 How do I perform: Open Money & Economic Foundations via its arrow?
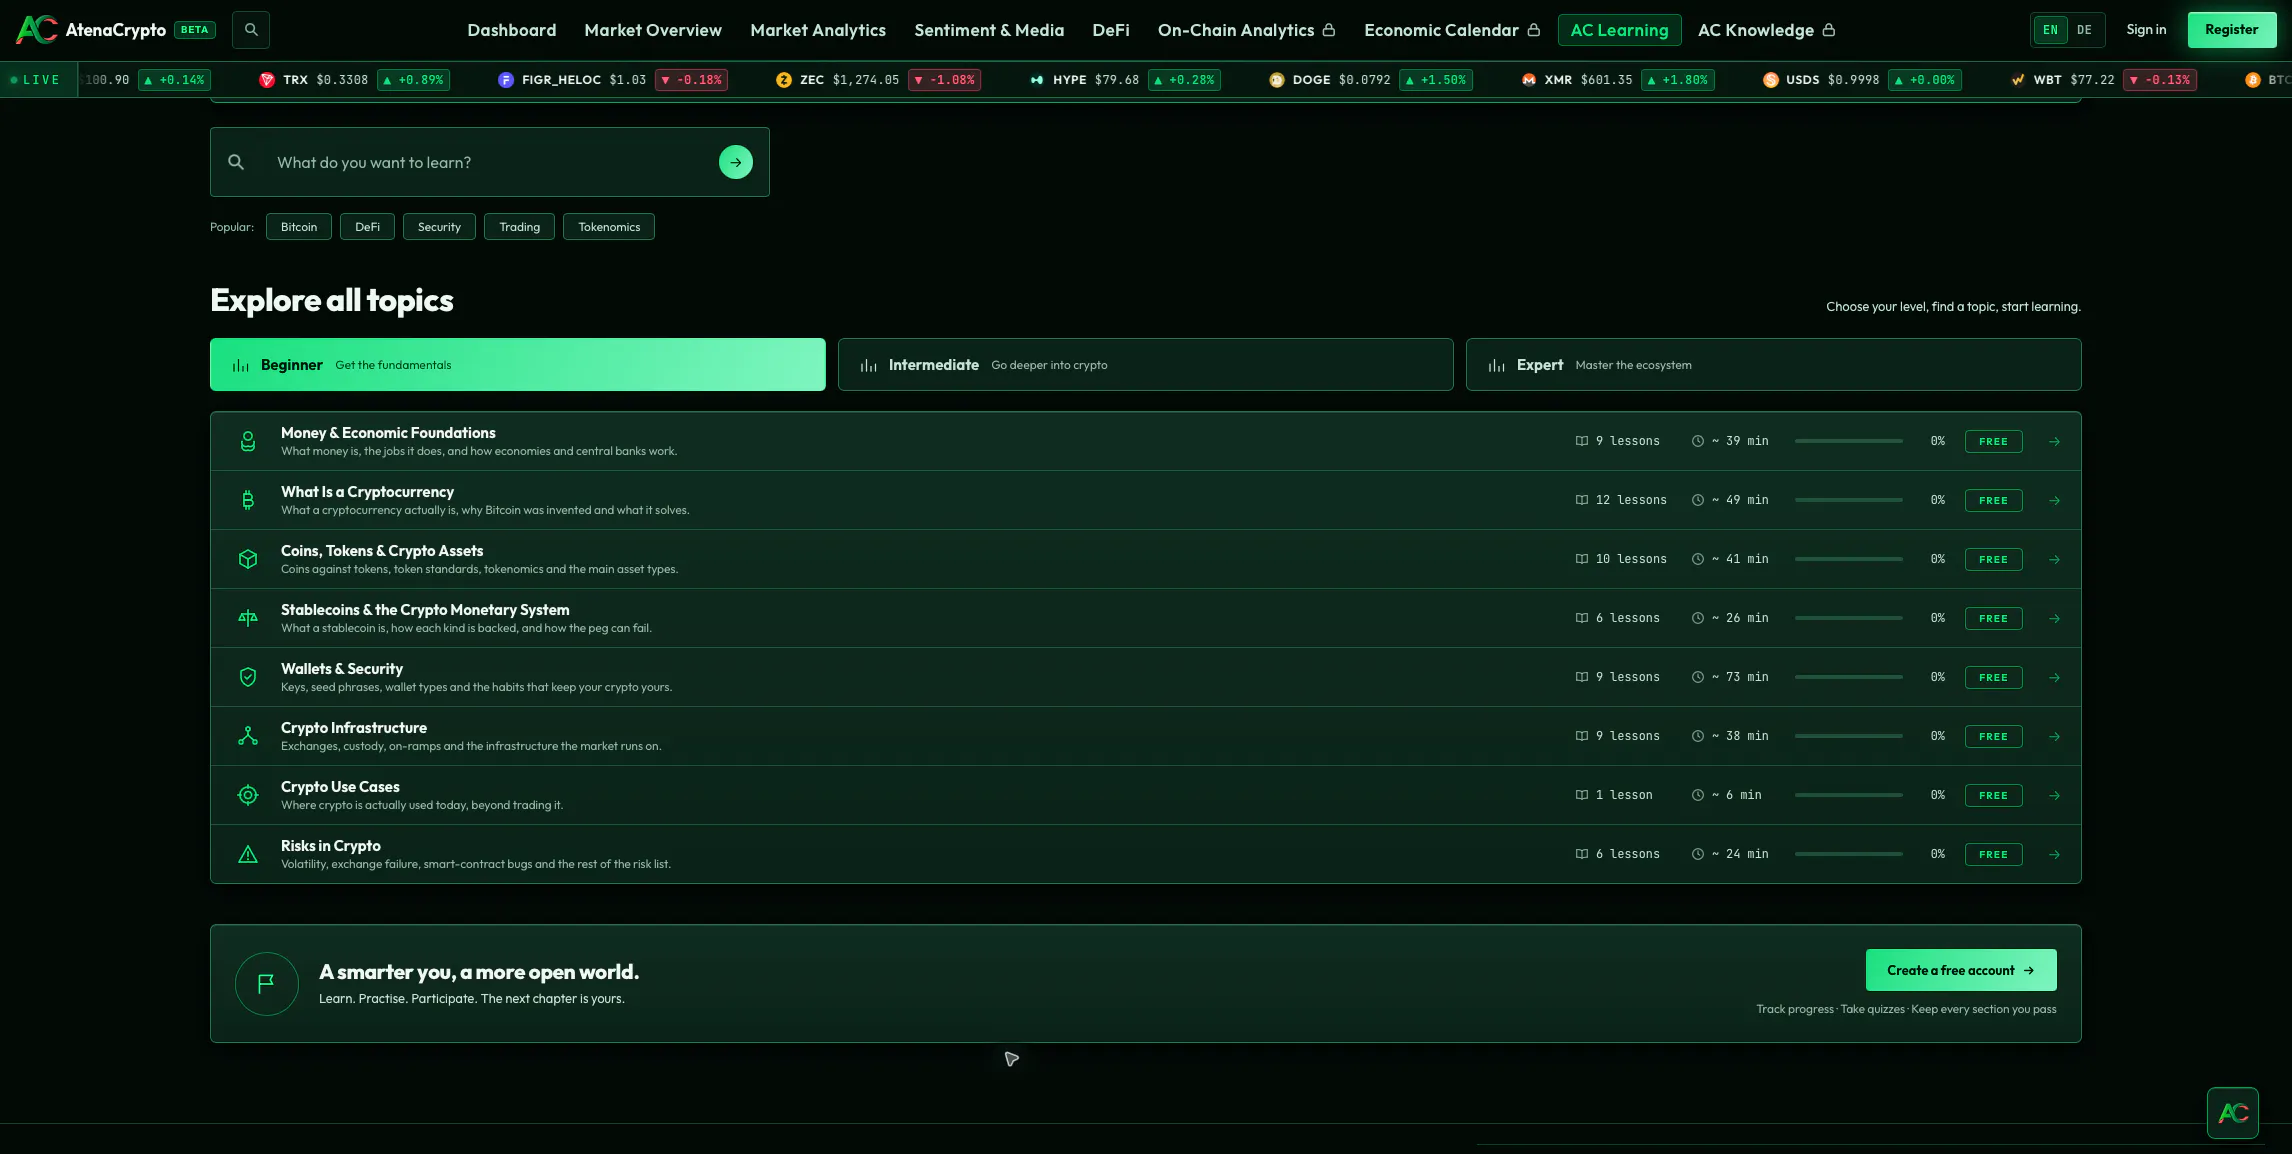[x=2054, y=441]
